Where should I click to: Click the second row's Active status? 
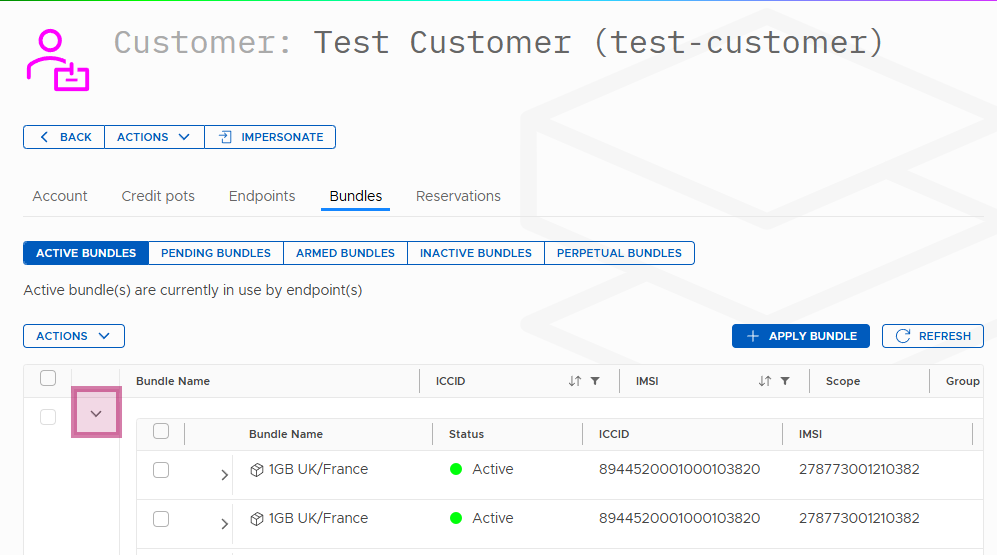[x=481, y=518]
